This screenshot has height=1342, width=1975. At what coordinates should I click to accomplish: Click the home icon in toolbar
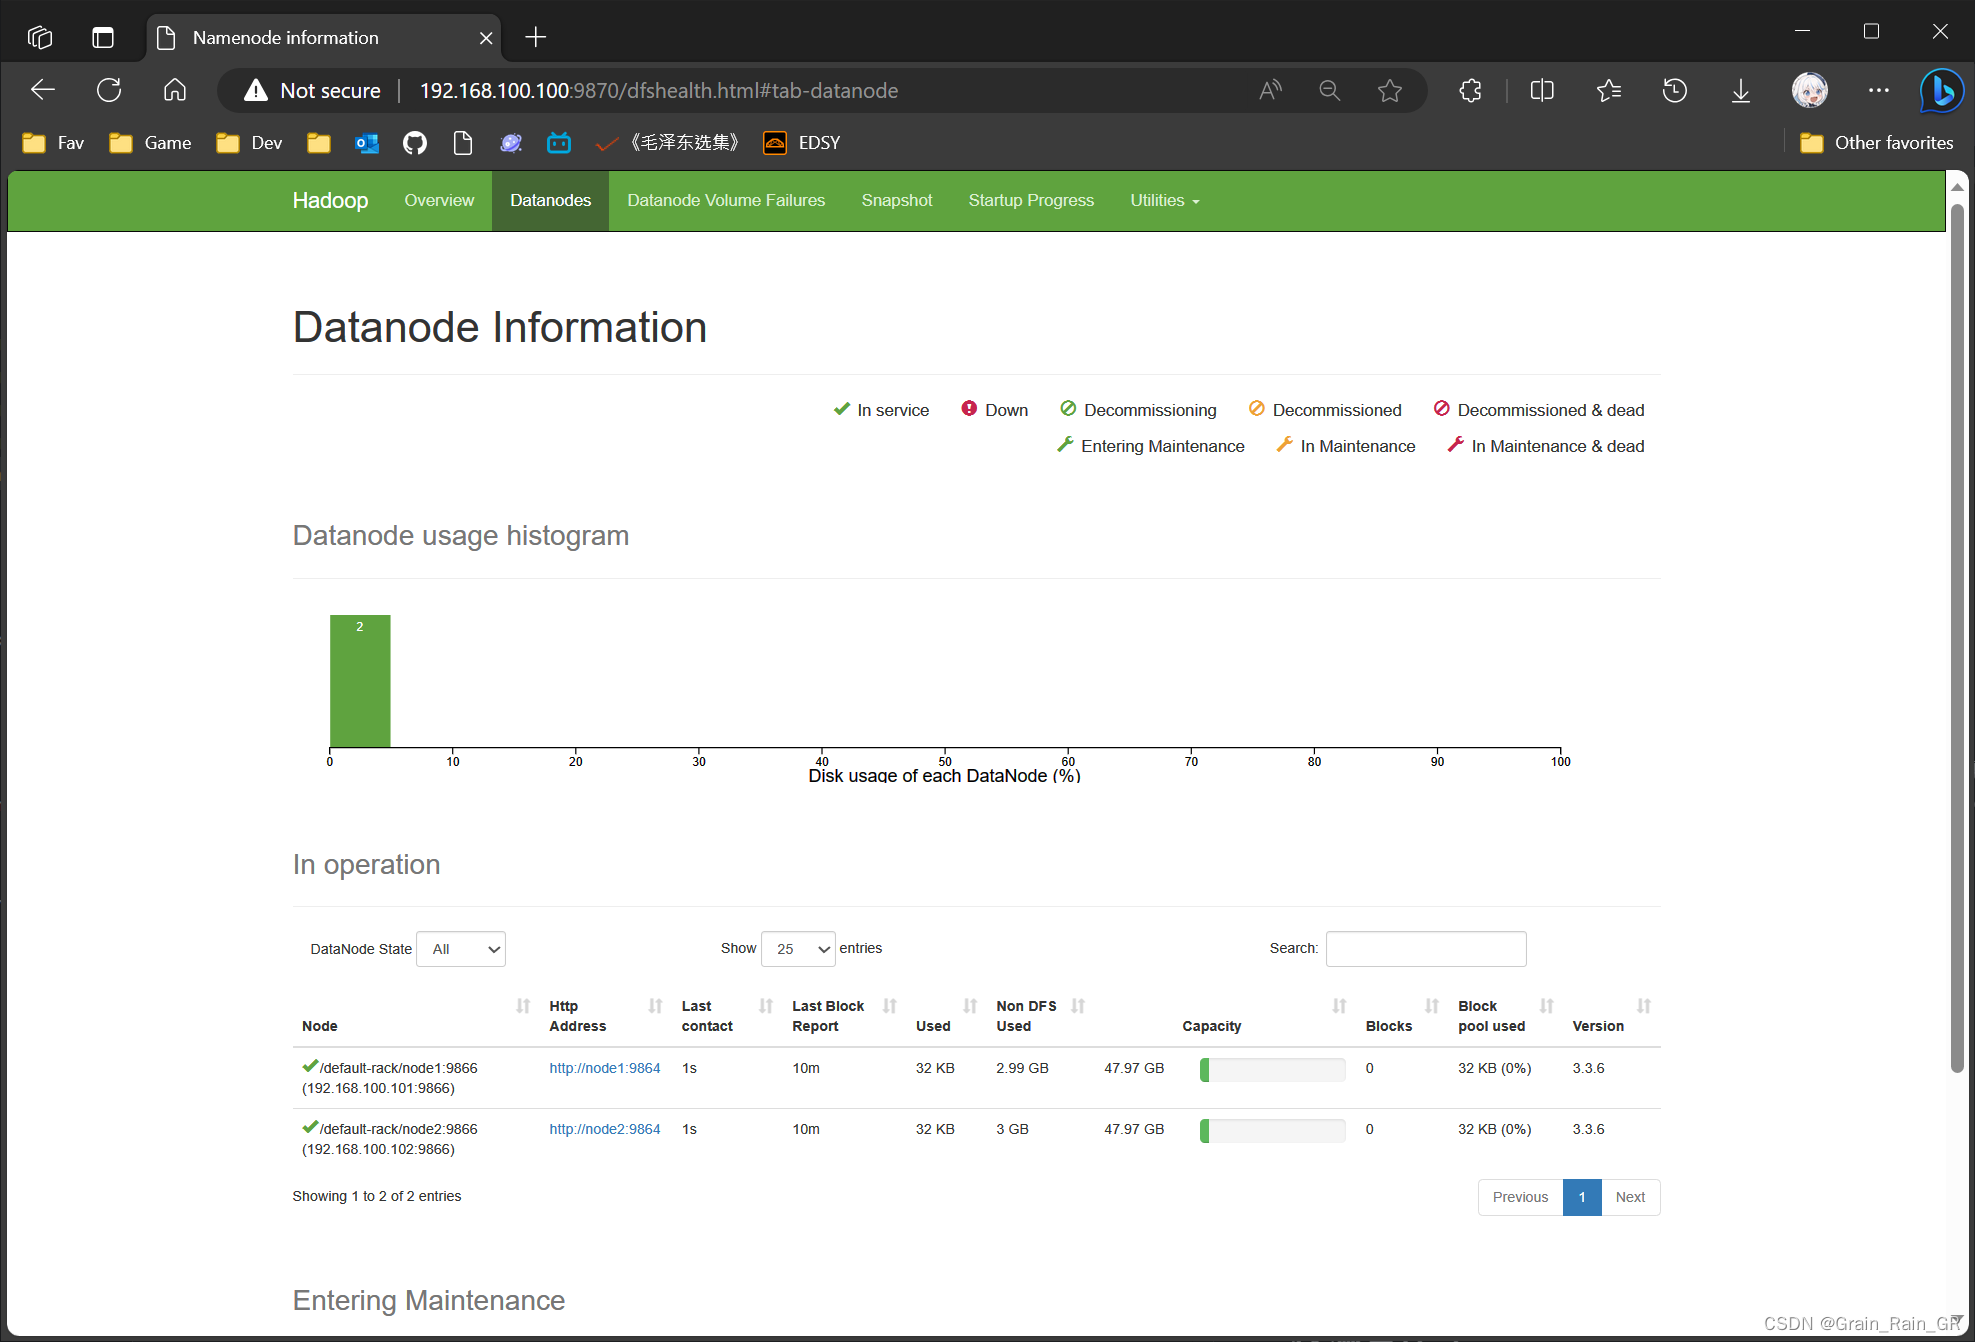(175, 90)
